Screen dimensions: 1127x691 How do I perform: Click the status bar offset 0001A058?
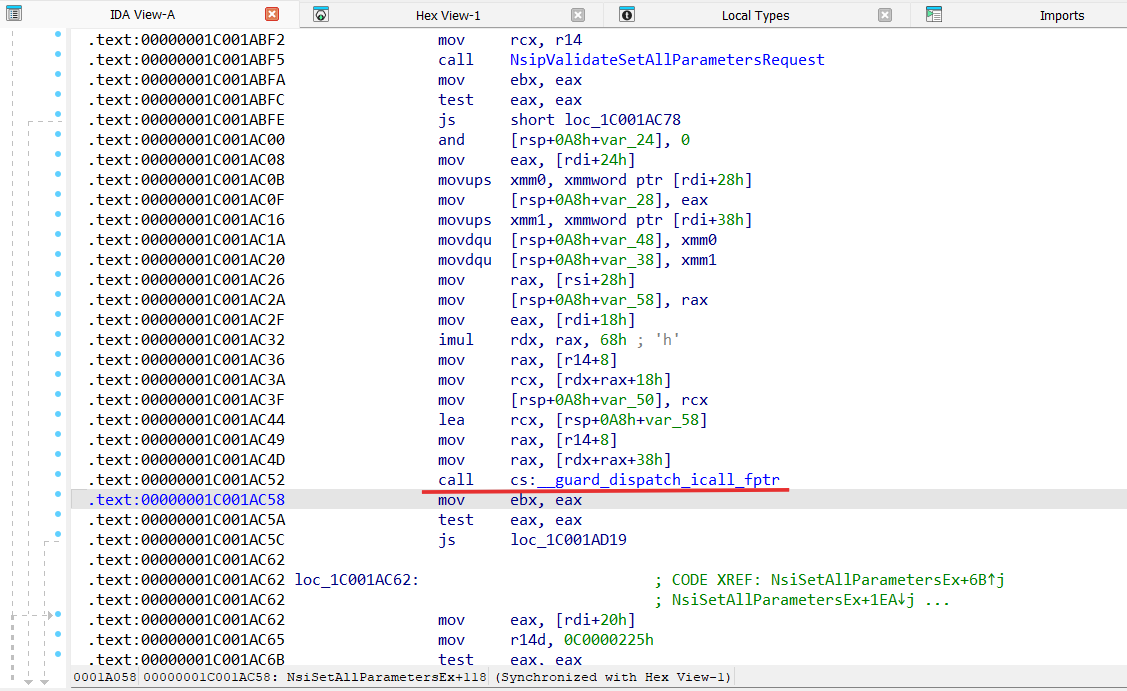pyautogui.click(x=105, y=678)
